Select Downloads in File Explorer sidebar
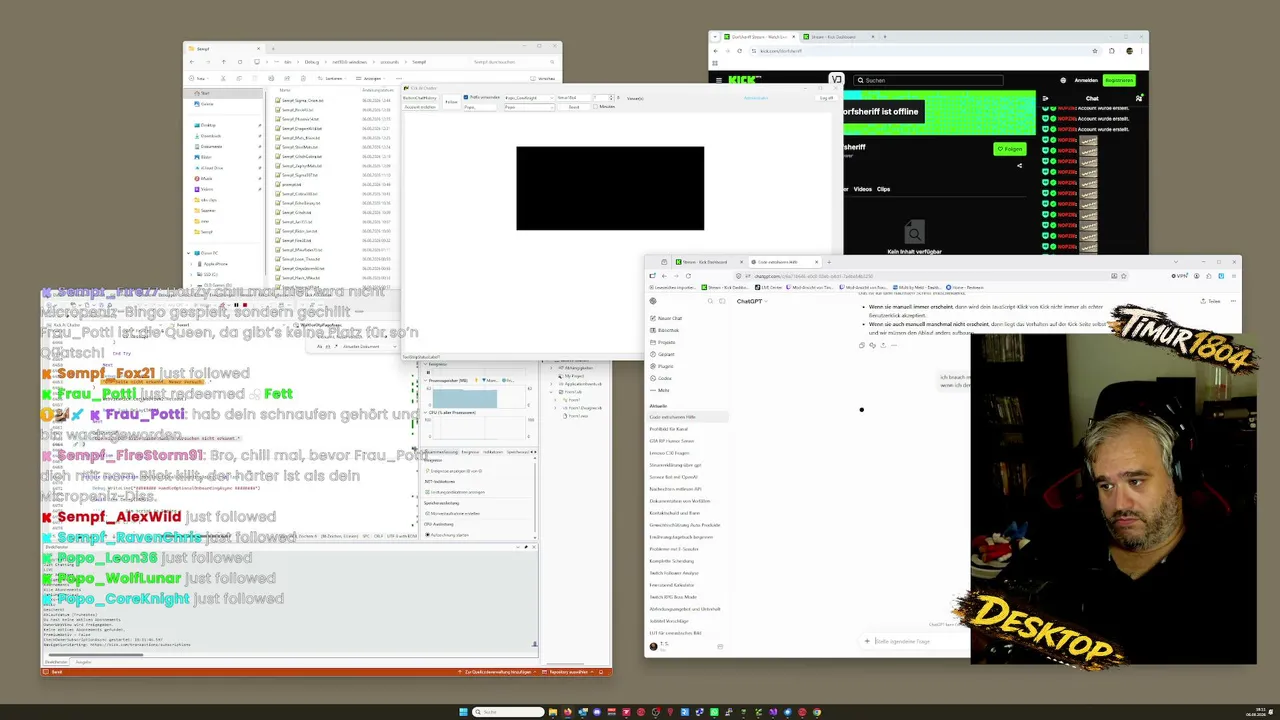 point(210,136)
